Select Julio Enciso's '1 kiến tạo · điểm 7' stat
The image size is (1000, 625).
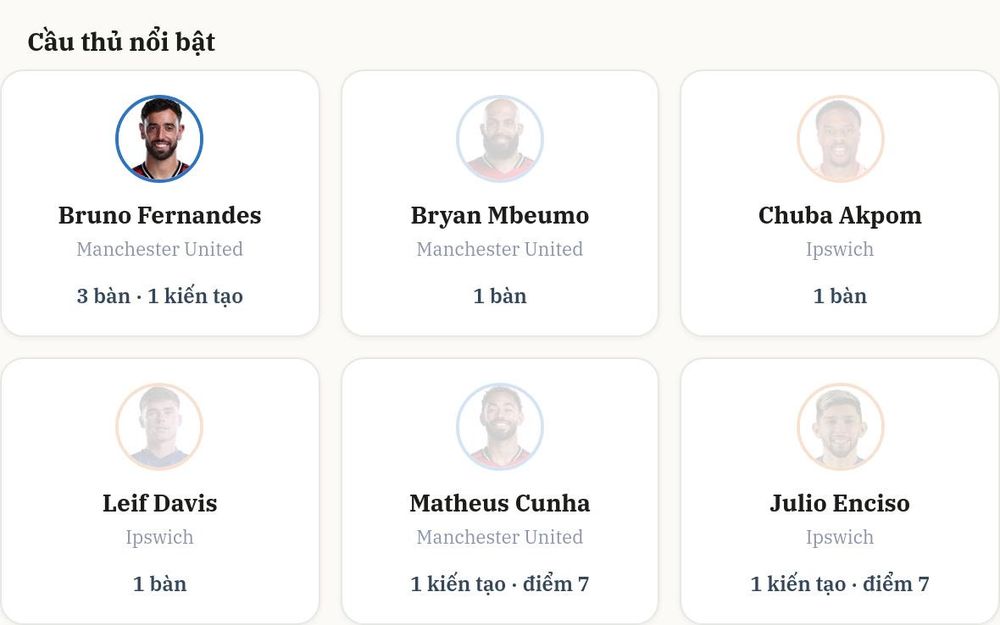840,584
